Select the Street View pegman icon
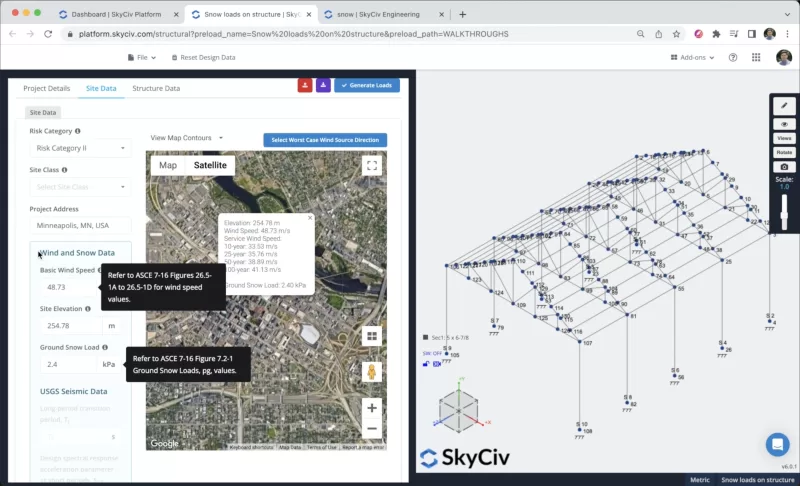800x486 pixels. (372, 372)
